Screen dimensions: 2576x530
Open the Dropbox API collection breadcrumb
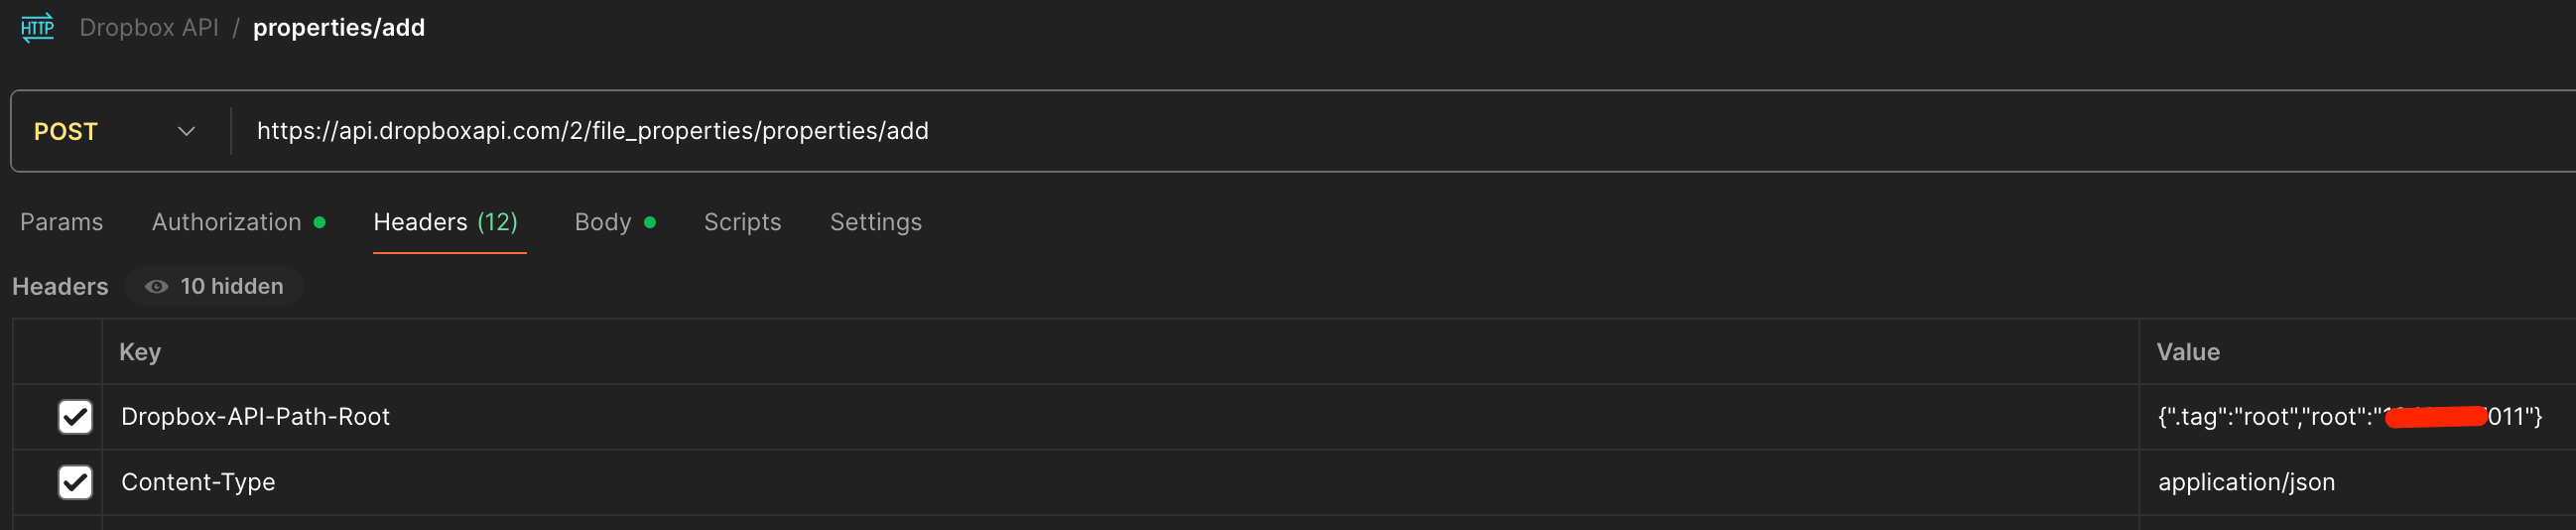click(149, 27)
